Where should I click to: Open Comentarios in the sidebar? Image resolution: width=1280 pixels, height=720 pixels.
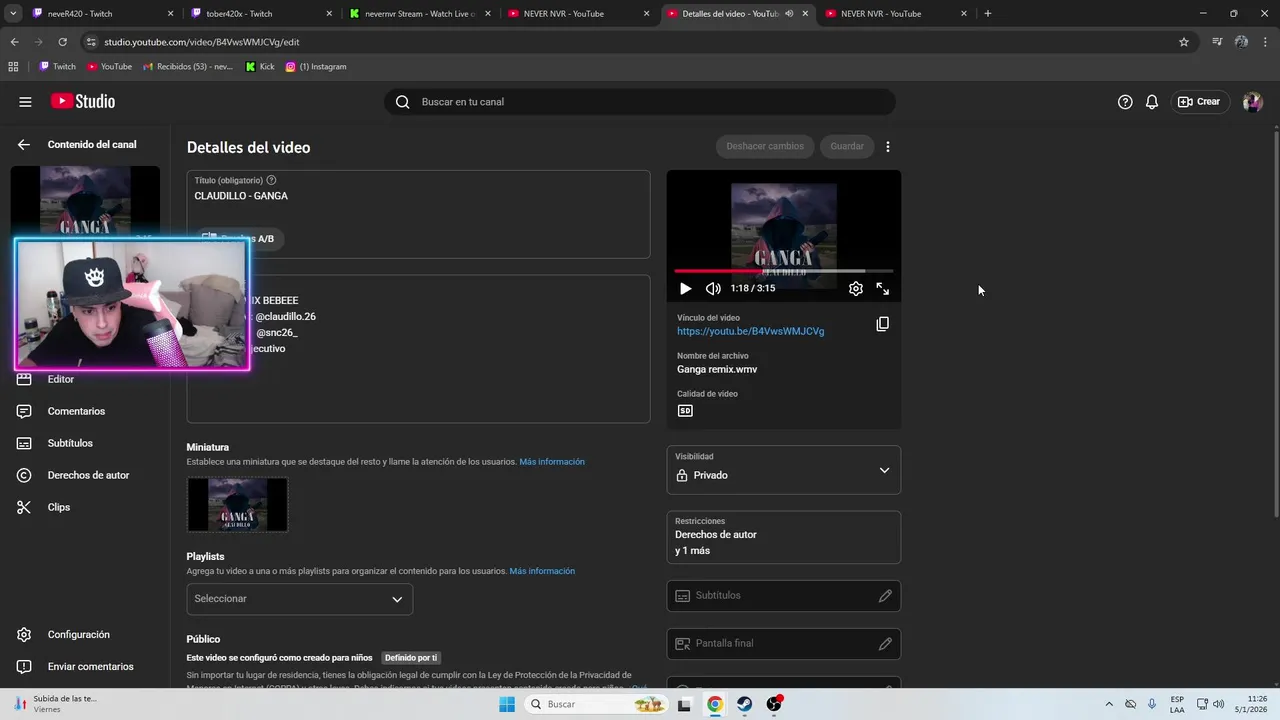coord(76,411)
